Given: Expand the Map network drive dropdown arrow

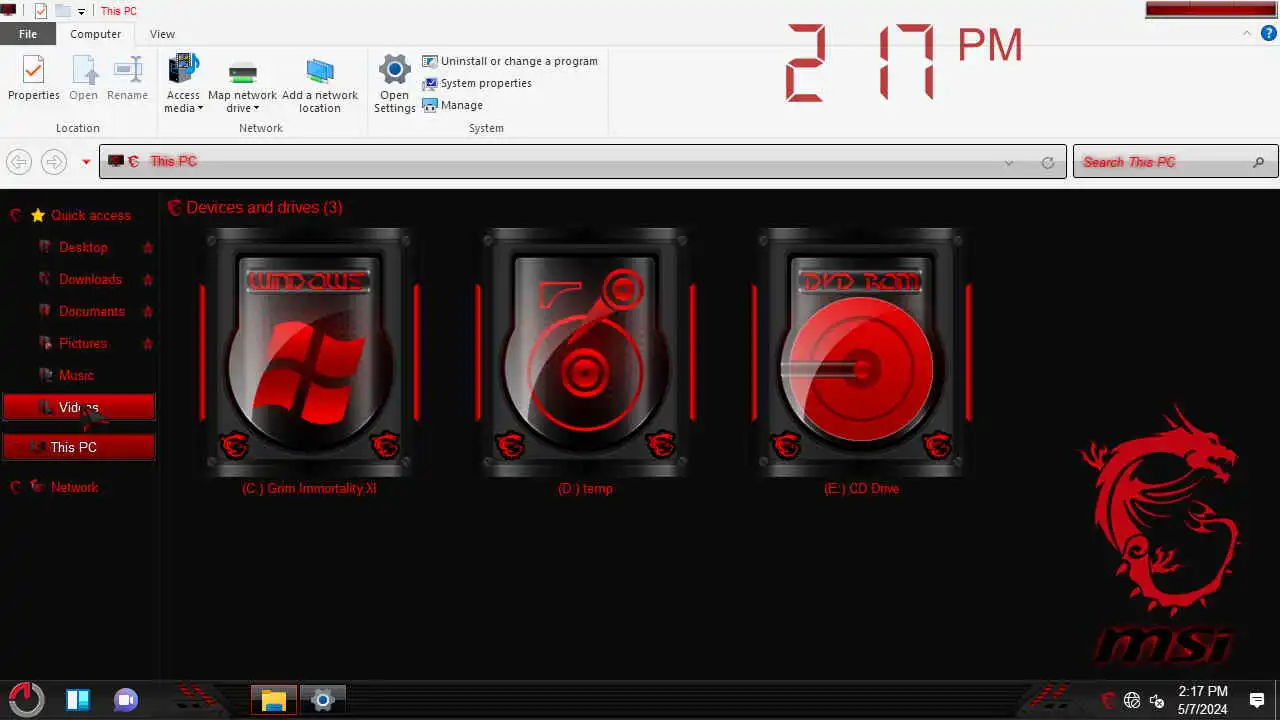Looking at the screenshot, I should point(256,109).
